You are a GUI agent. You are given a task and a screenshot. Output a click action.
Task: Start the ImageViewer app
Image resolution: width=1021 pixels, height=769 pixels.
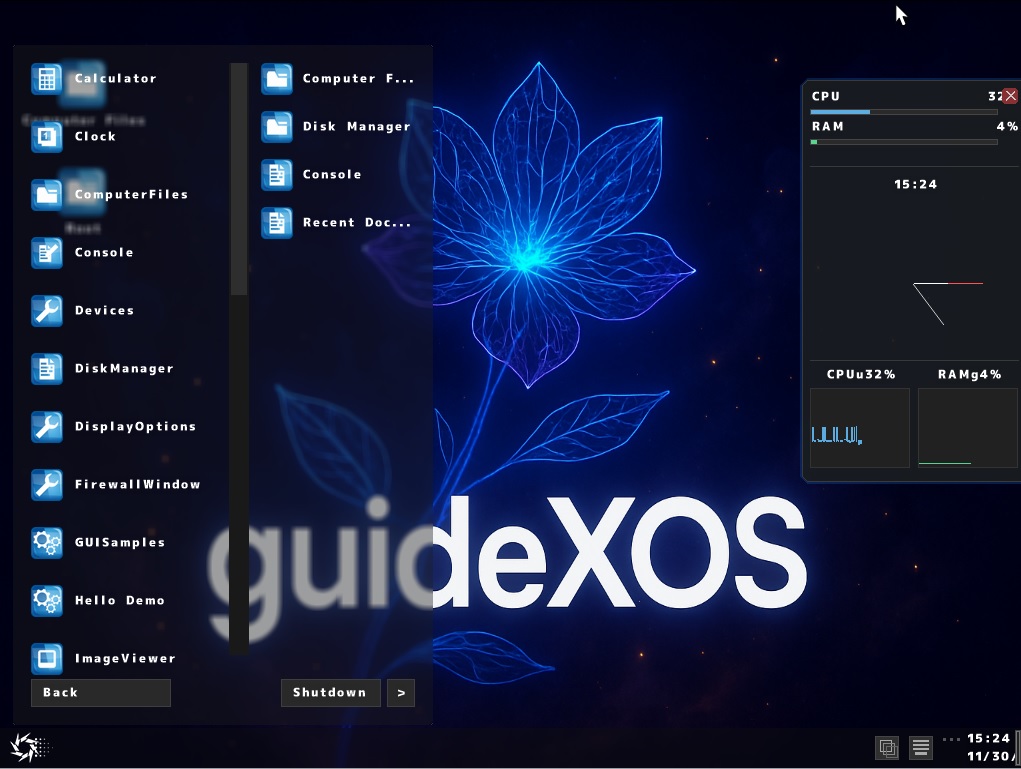[x=123, y=658]
